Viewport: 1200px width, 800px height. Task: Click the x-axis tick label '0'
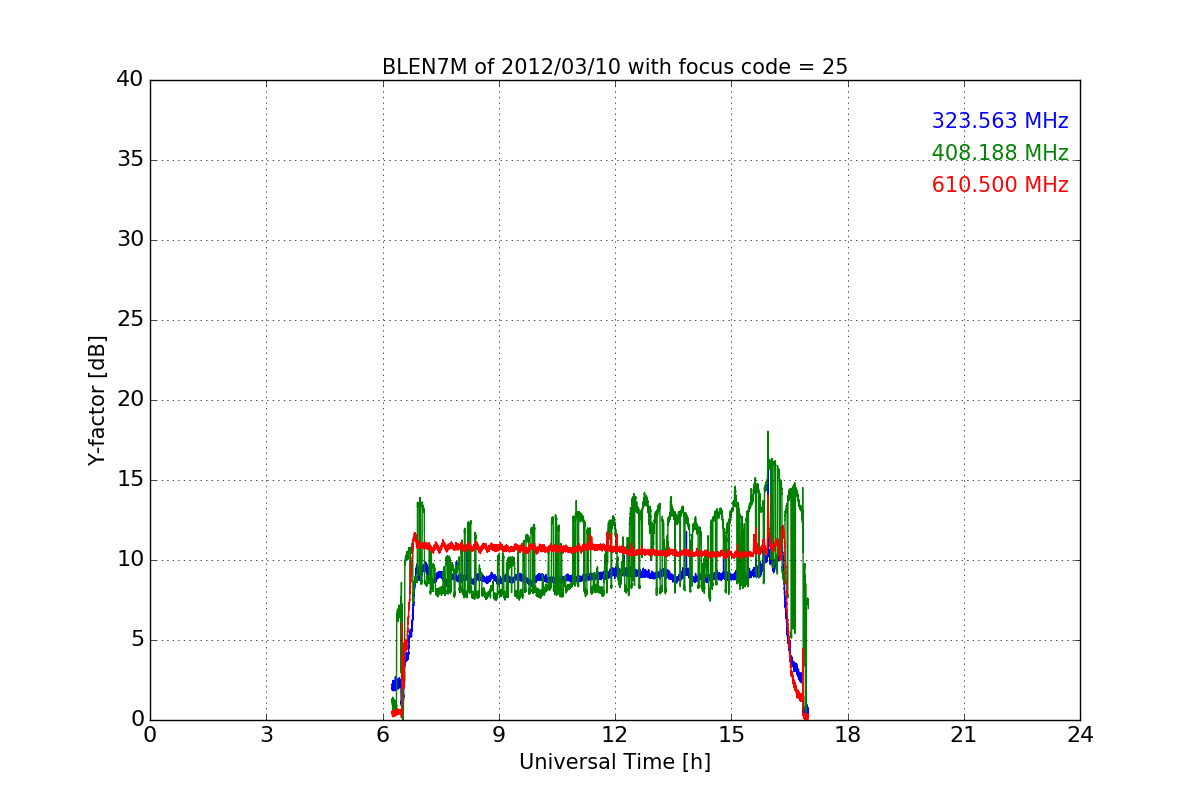tap(150, 735)
